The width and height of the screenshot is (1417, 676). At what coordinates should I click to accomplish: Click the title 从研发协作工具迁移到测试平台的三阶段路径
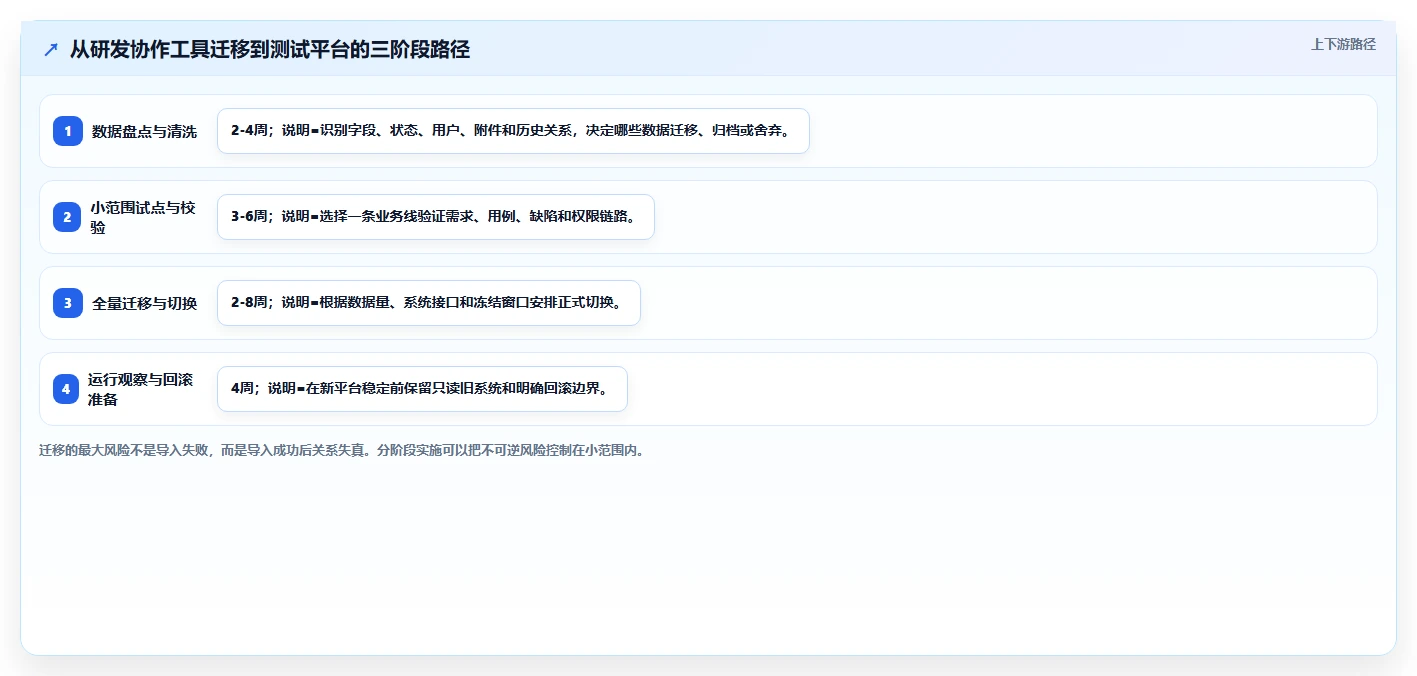270,49
